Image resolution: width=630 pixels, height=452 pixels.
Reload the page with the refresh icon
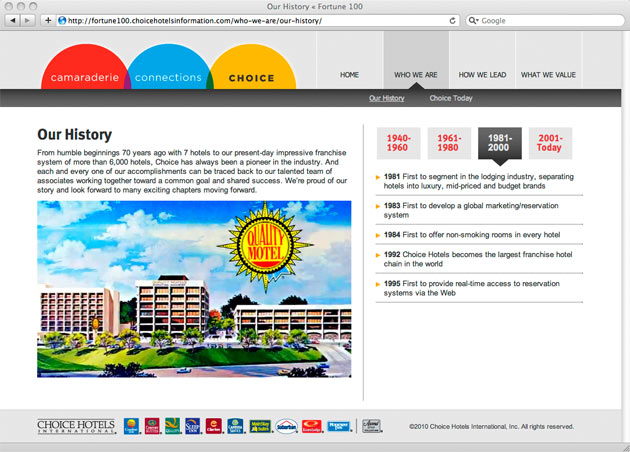tap(452, 20)
